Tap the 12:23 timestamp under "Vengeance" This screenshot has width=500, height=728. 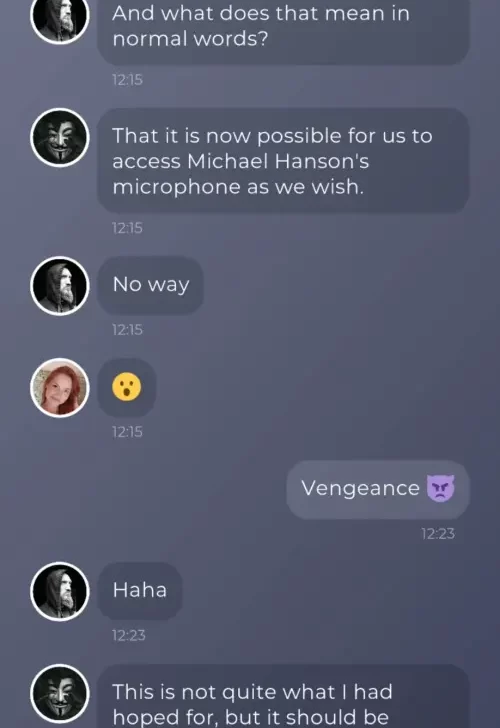(438, 534)
